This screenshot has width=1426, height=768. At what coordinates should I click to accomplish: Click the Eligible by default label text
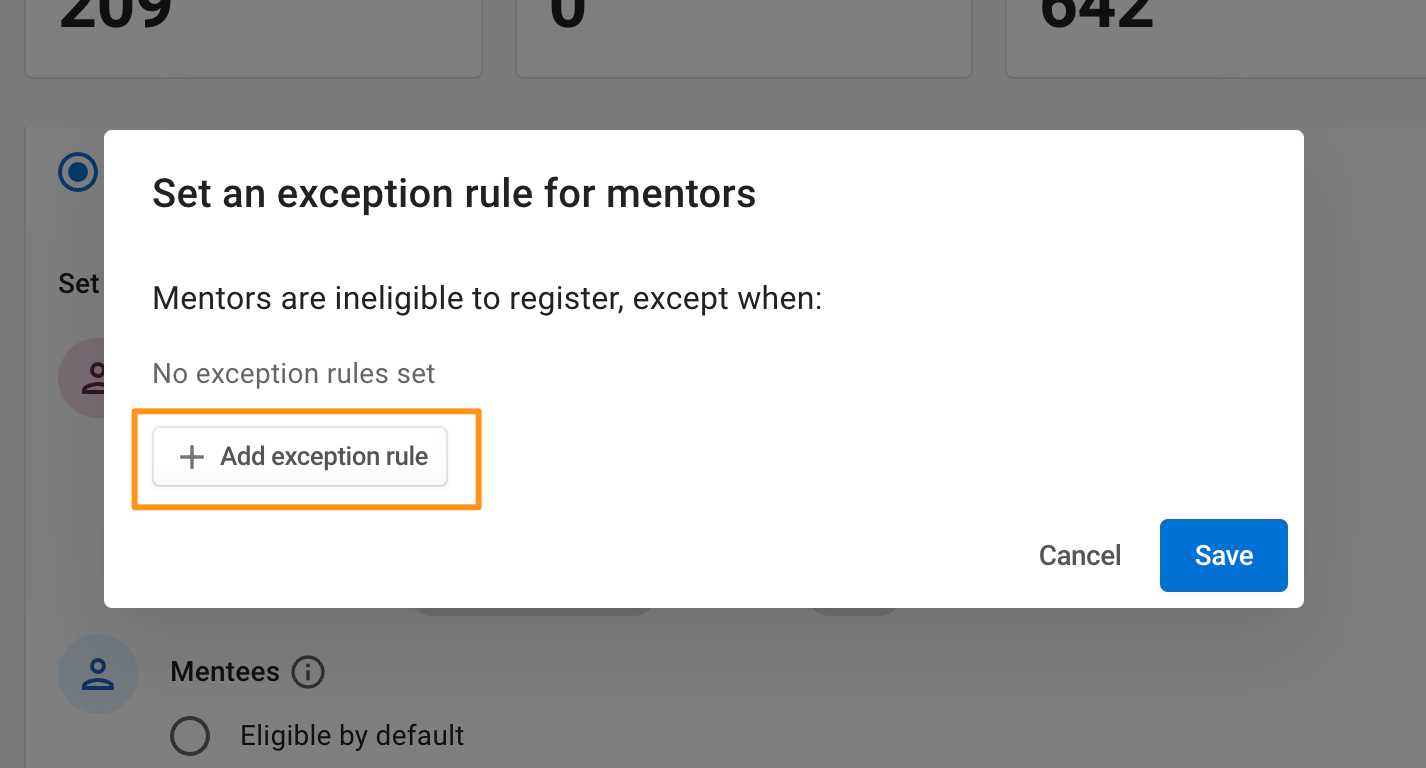pos(352,736)
